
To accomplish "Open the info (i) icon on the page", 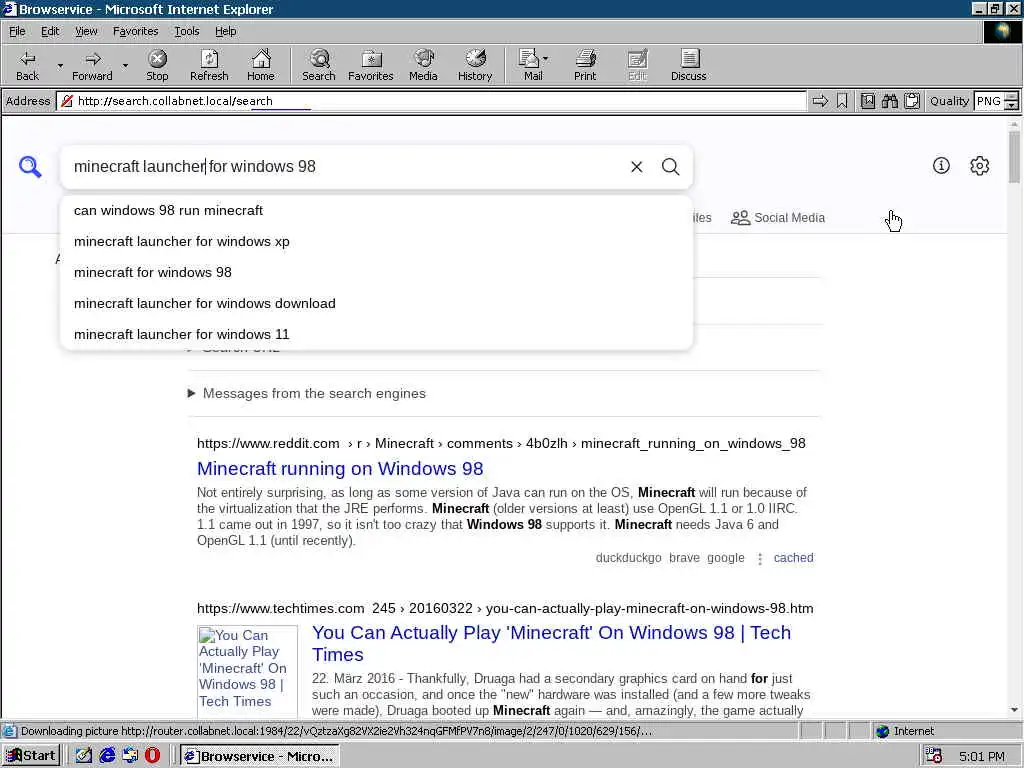I will coord(941,166).
